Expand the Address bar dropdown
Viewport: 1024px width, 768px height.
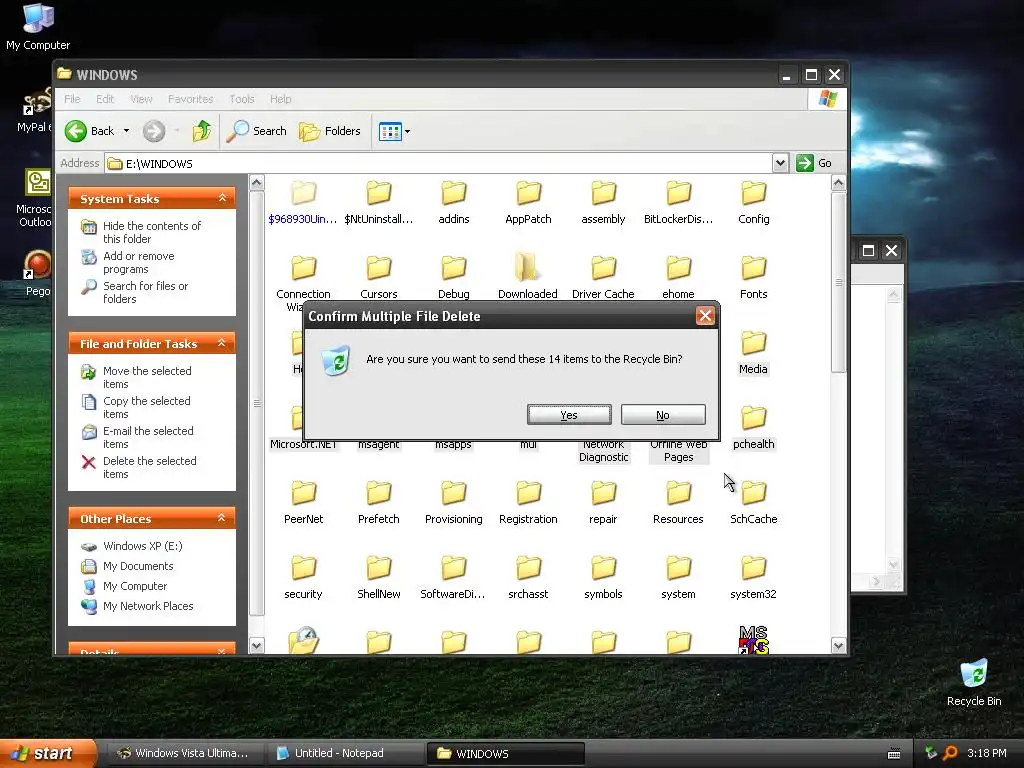point(780,163)
